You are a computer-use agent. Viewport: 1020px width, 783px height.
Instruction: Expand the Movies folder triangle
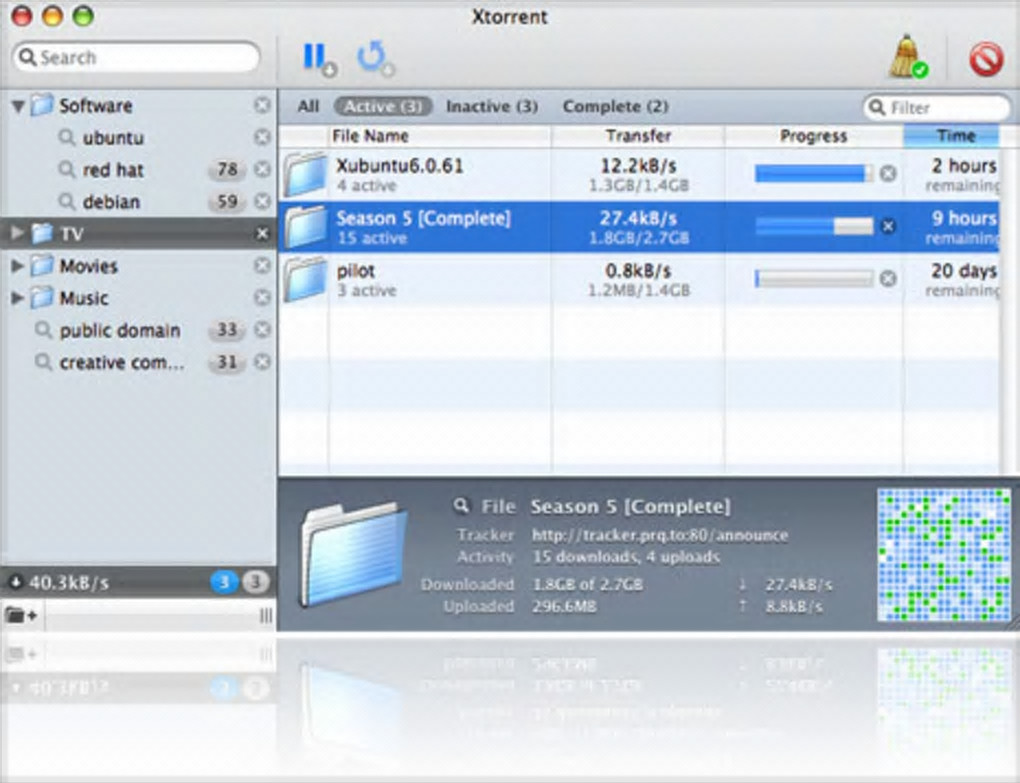(18, 265)
